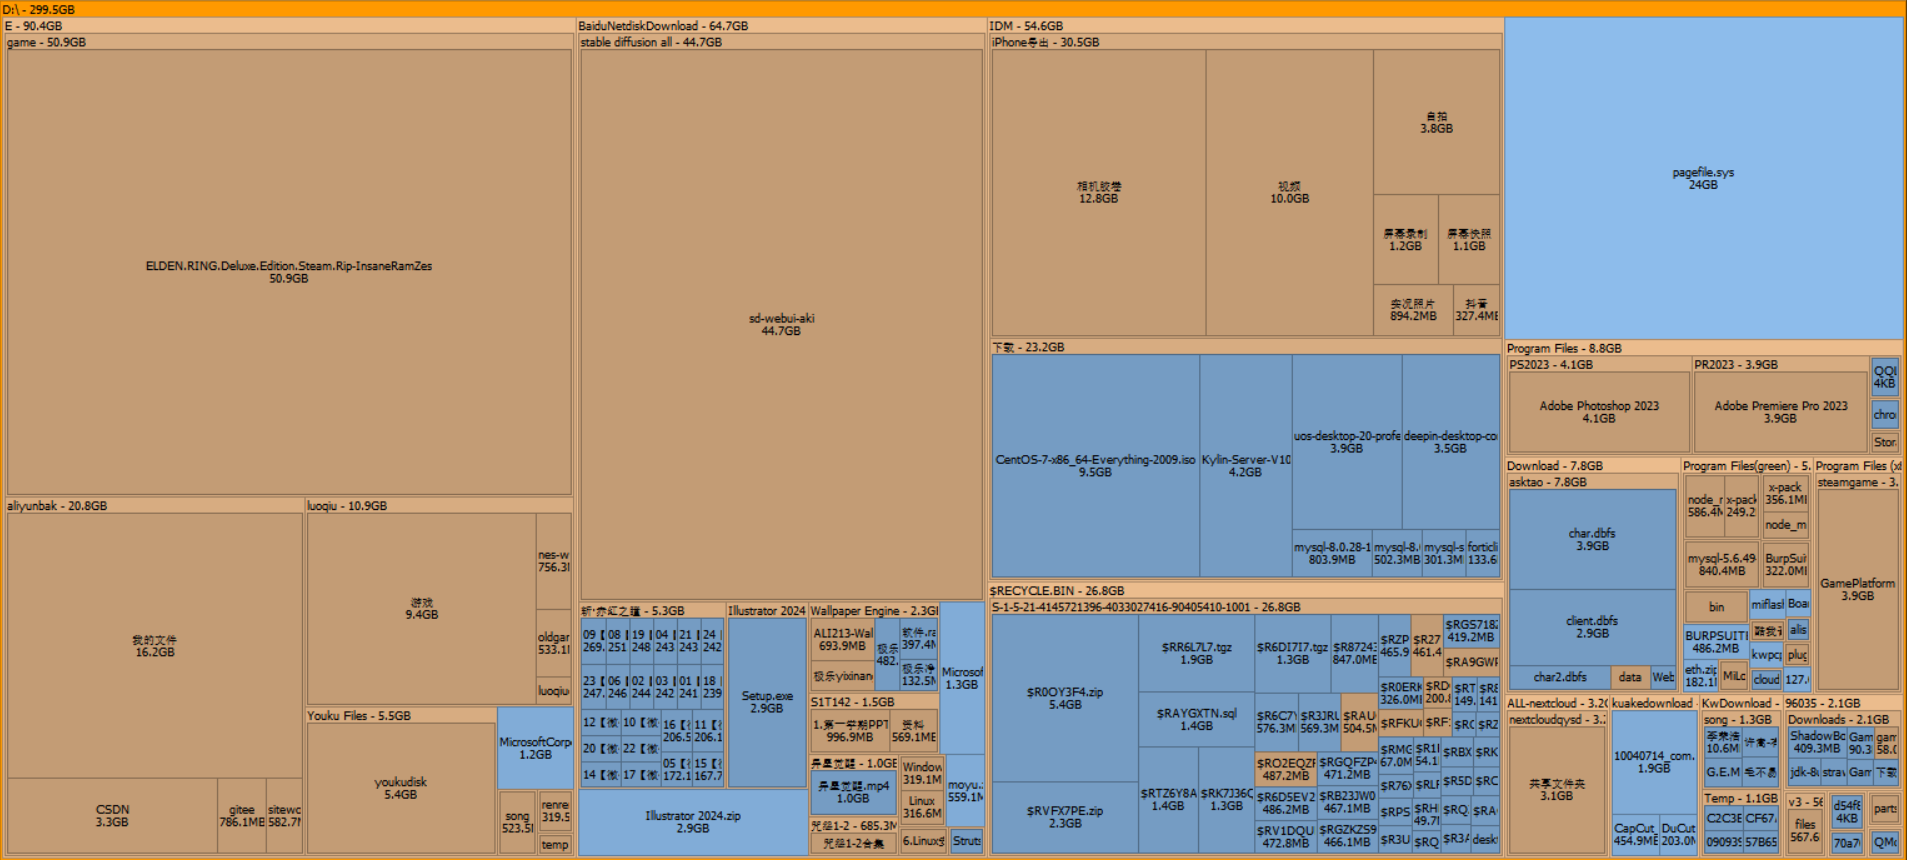Click the Illustrator 2024.zip 2.9GB block
The width and height of the screenshot is (1907, 860).
pyautogui.click(x=693, y=822)
